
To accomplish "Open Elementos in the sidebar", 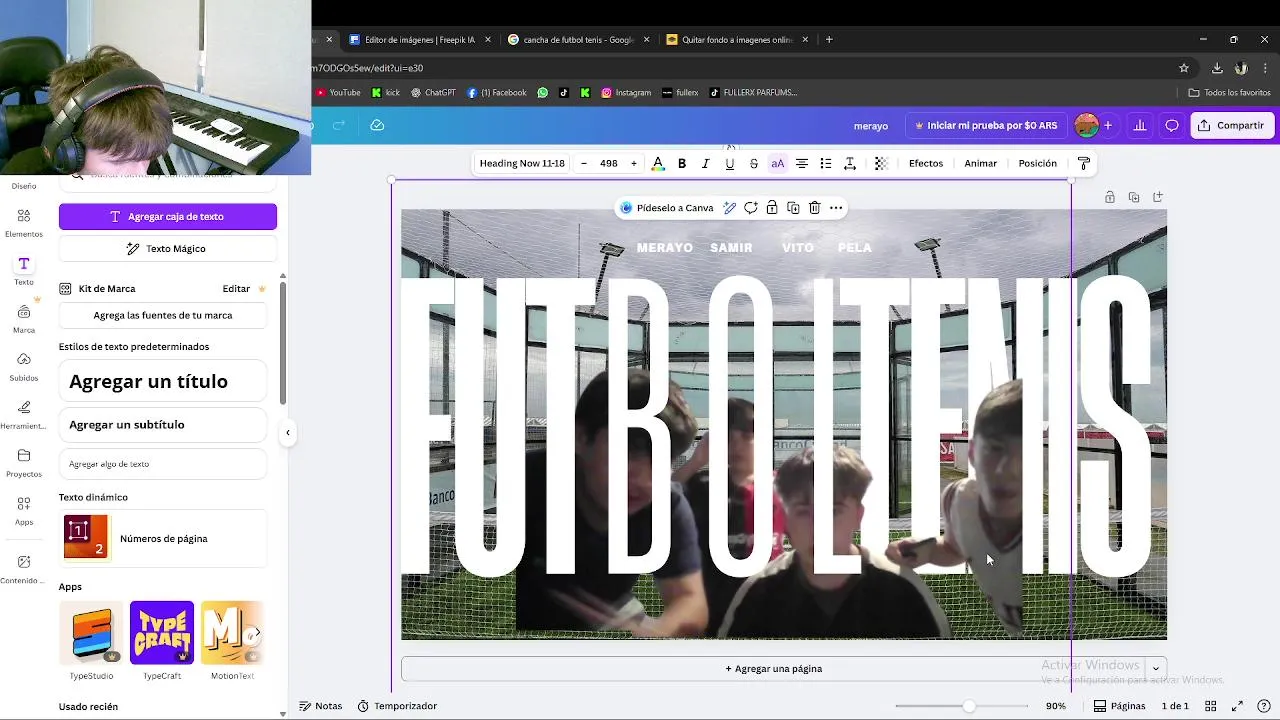I will click(x=24, y=223).
